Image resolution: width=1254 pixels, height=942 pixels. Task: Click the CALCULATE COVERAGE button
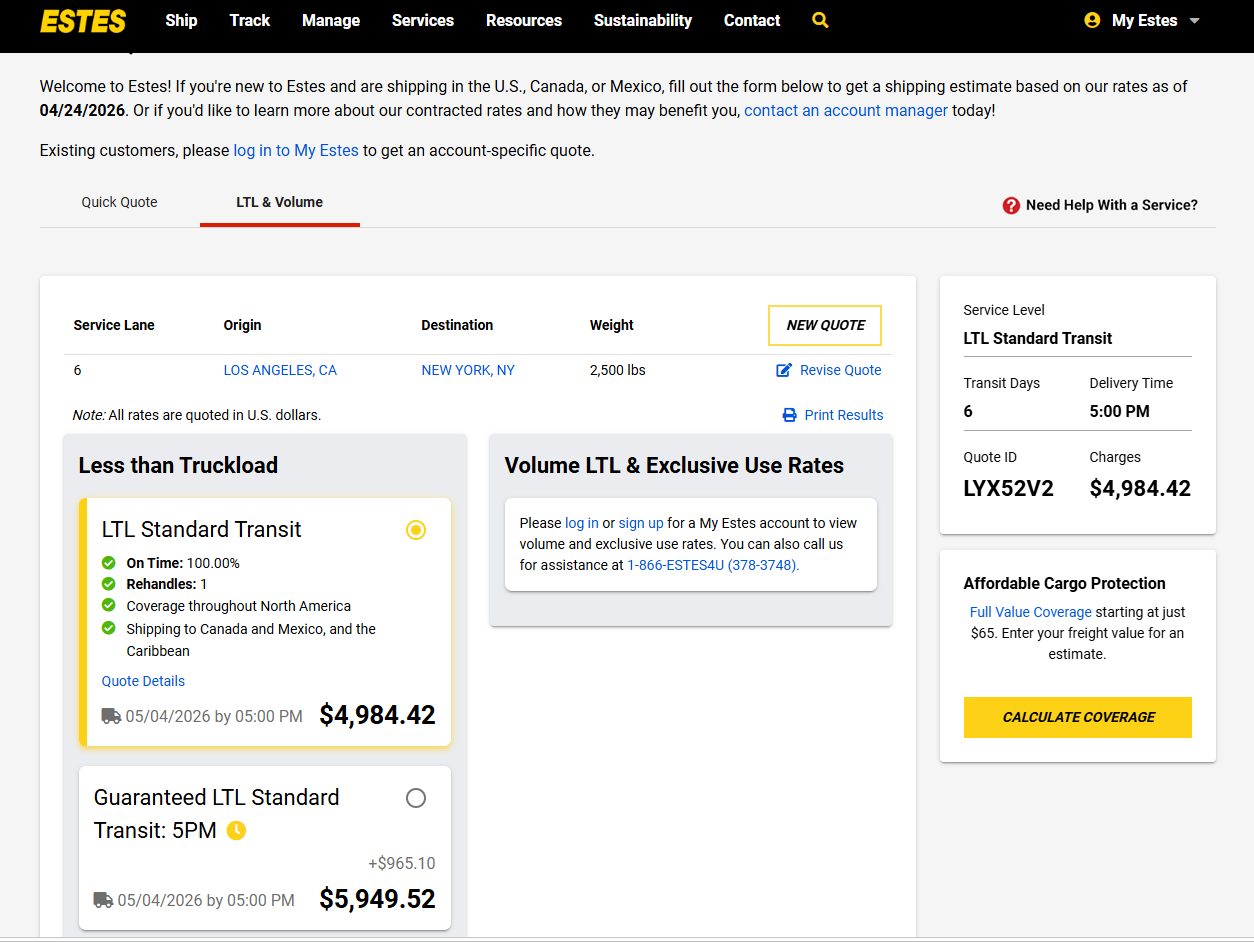1078,717
